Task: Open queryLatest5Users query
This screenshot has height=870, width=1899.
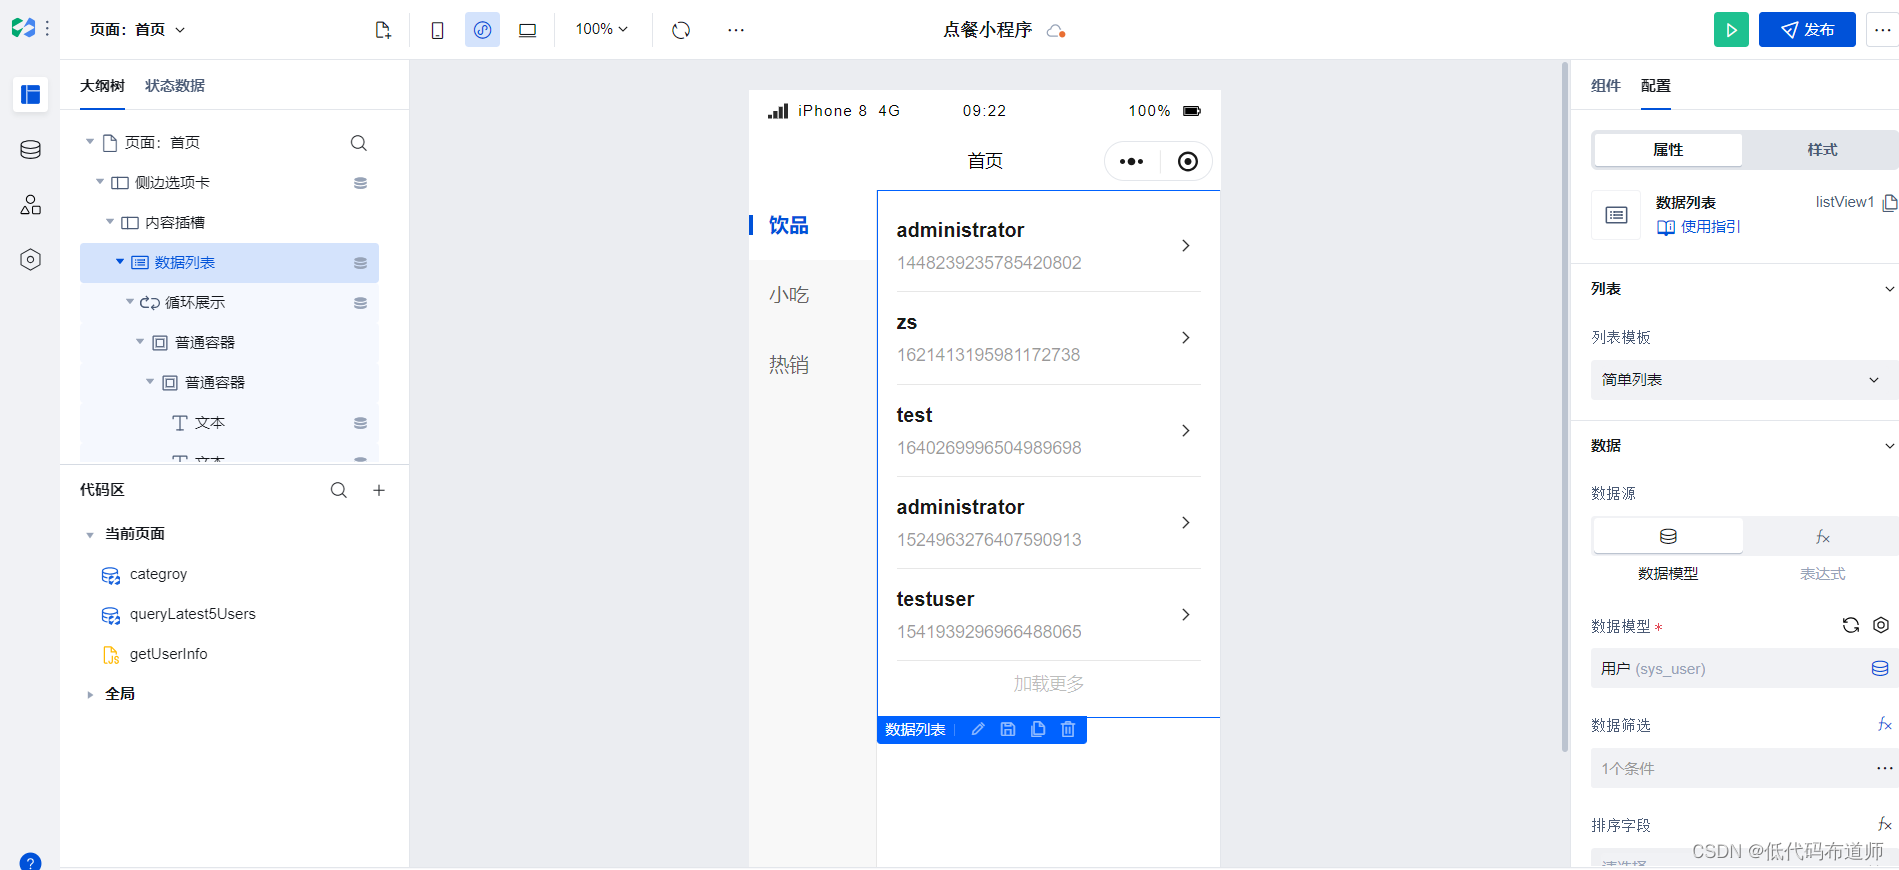Action: 192,614
